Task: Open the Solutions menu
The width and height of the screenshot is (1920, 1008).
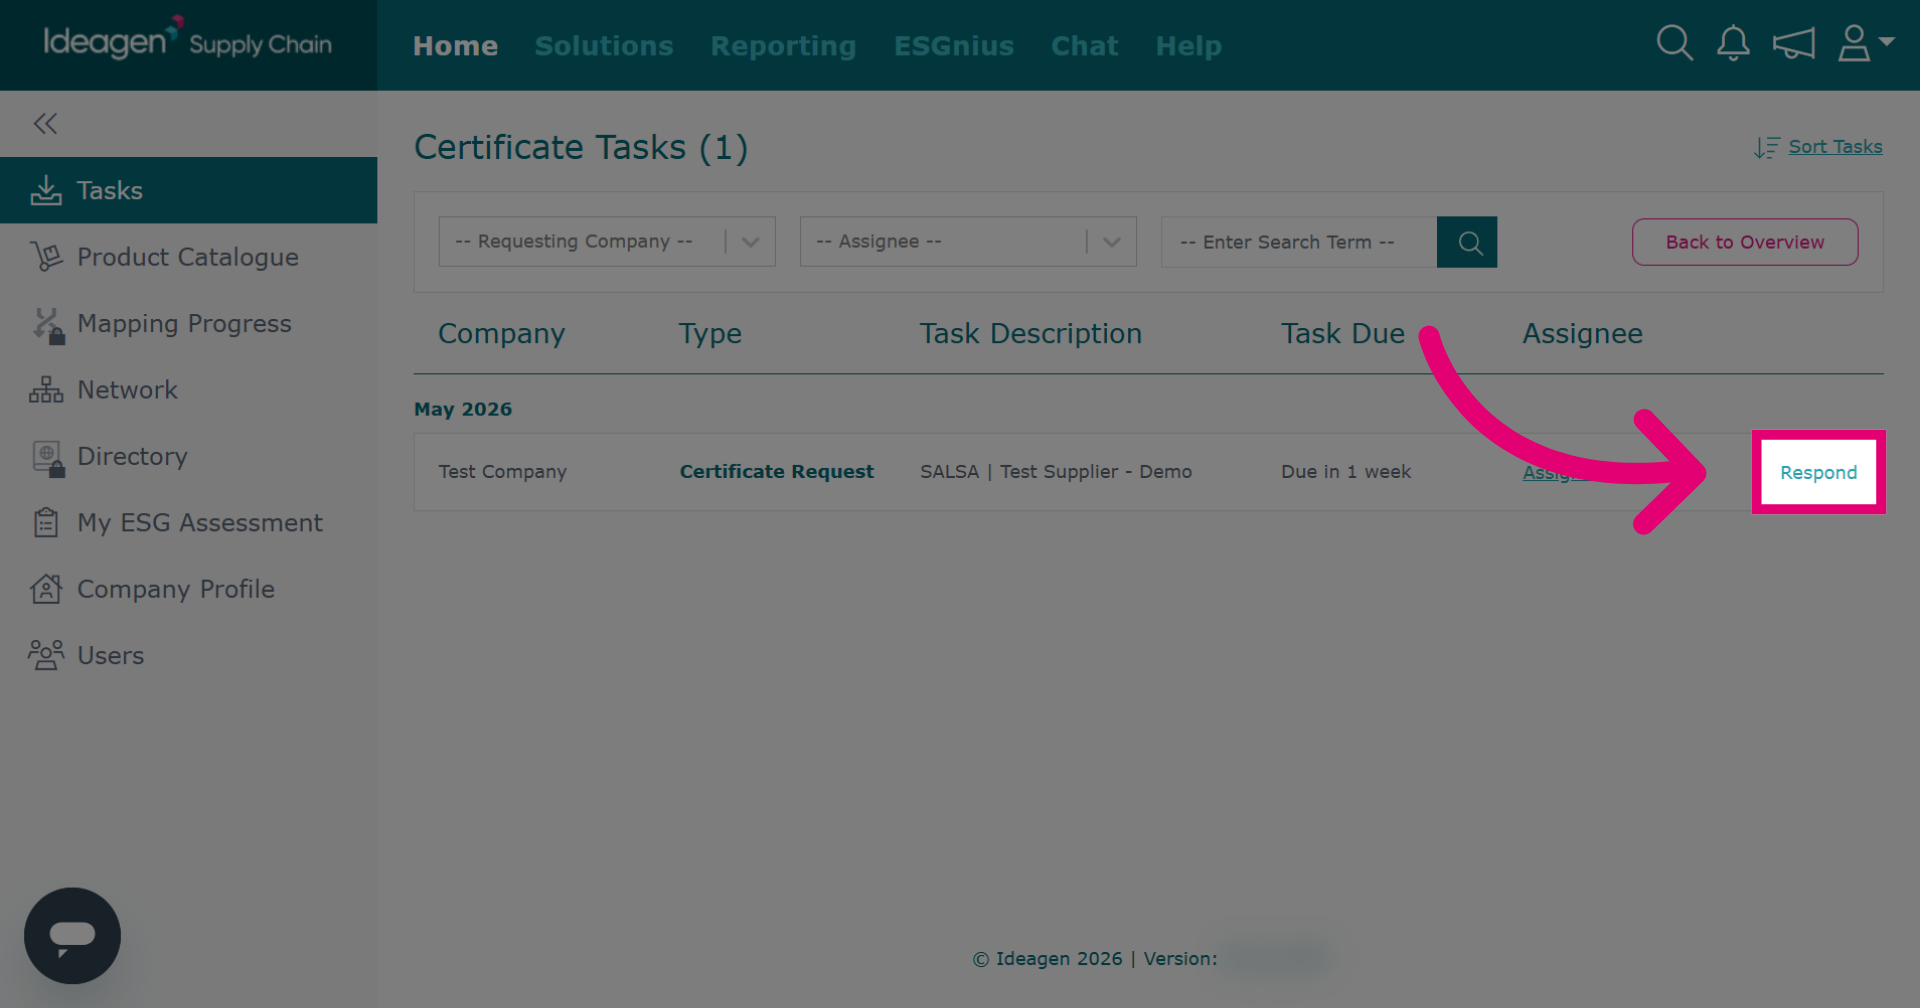Action: coord(604,46)
